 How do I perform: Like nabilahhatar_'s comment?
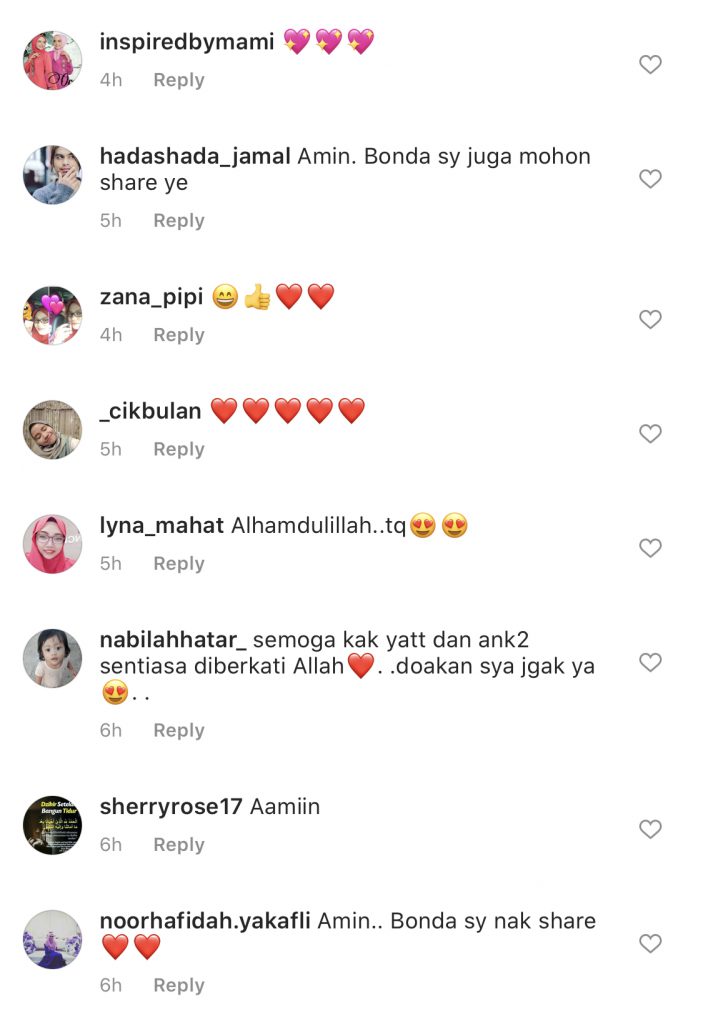pyautogui.click(x=650, y=662)
